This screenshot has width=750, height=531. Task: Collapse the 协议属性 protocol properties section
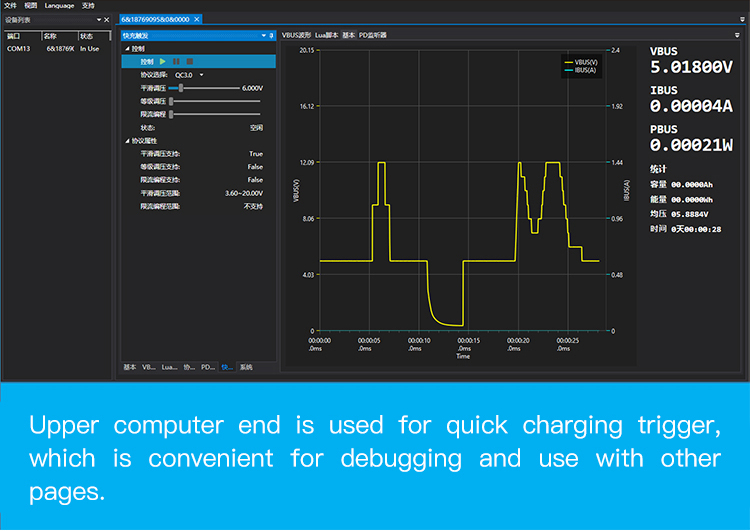[x=126, y=141]
